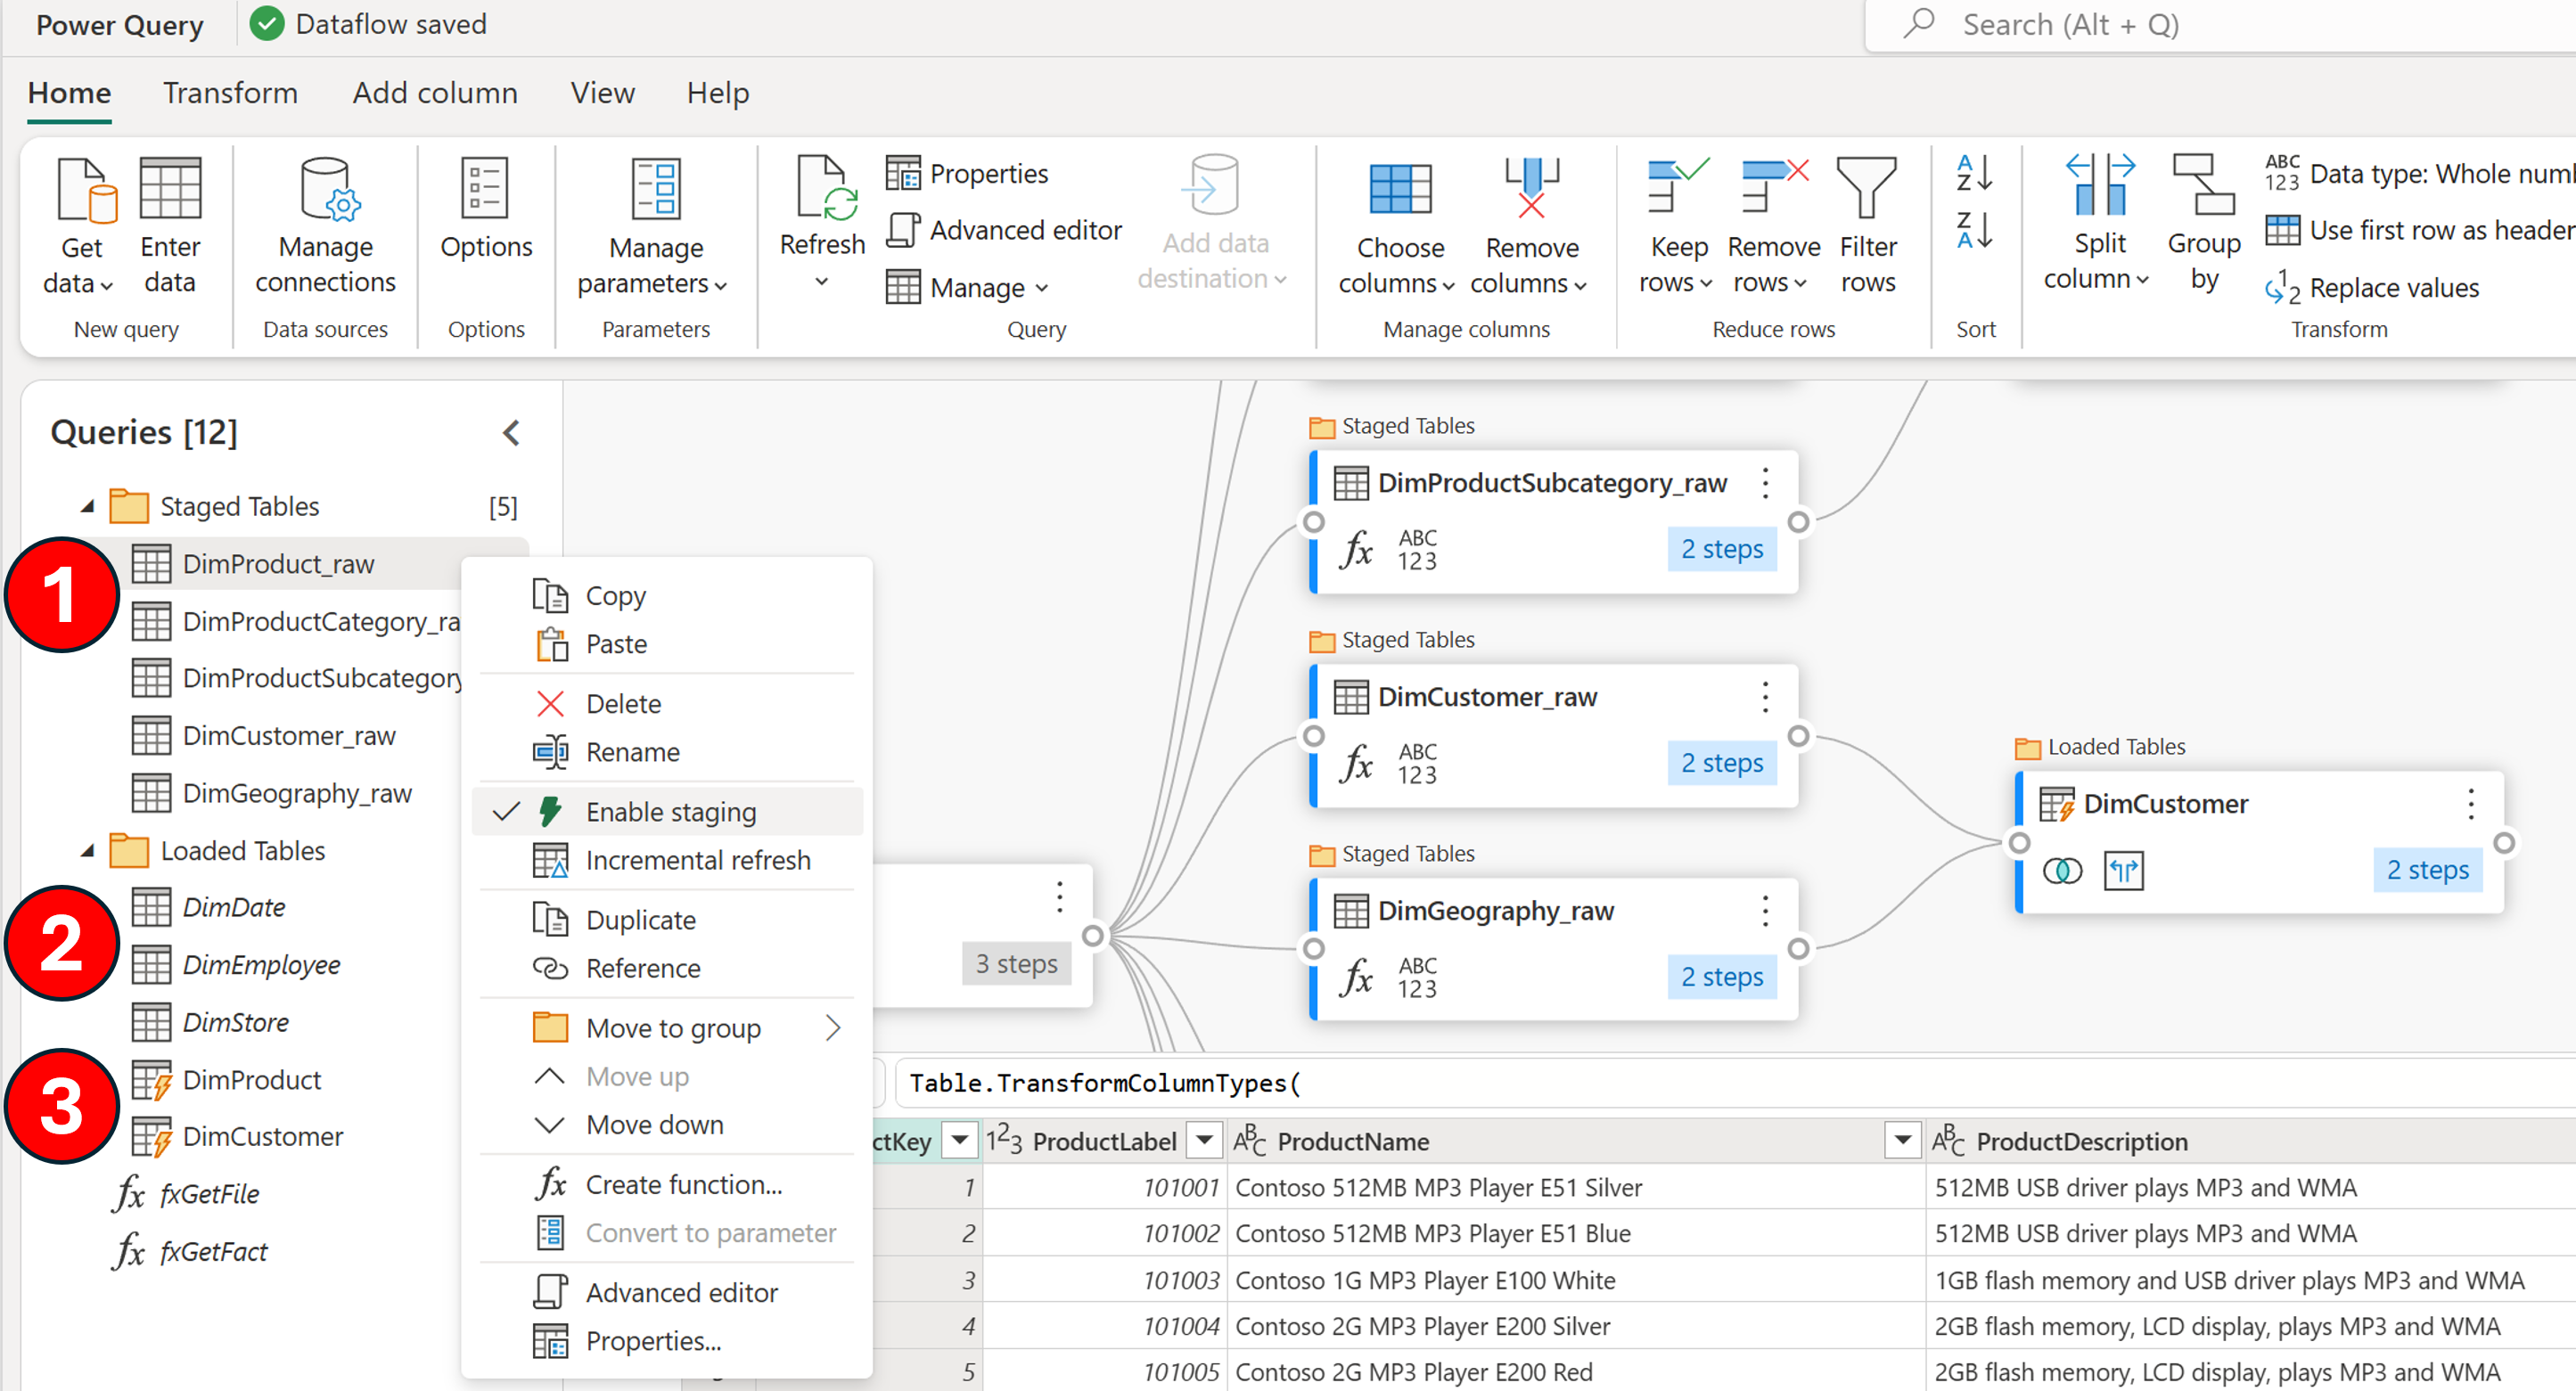Open the Refresh dropdown arrow
2576x1391 pixels.
822,281
